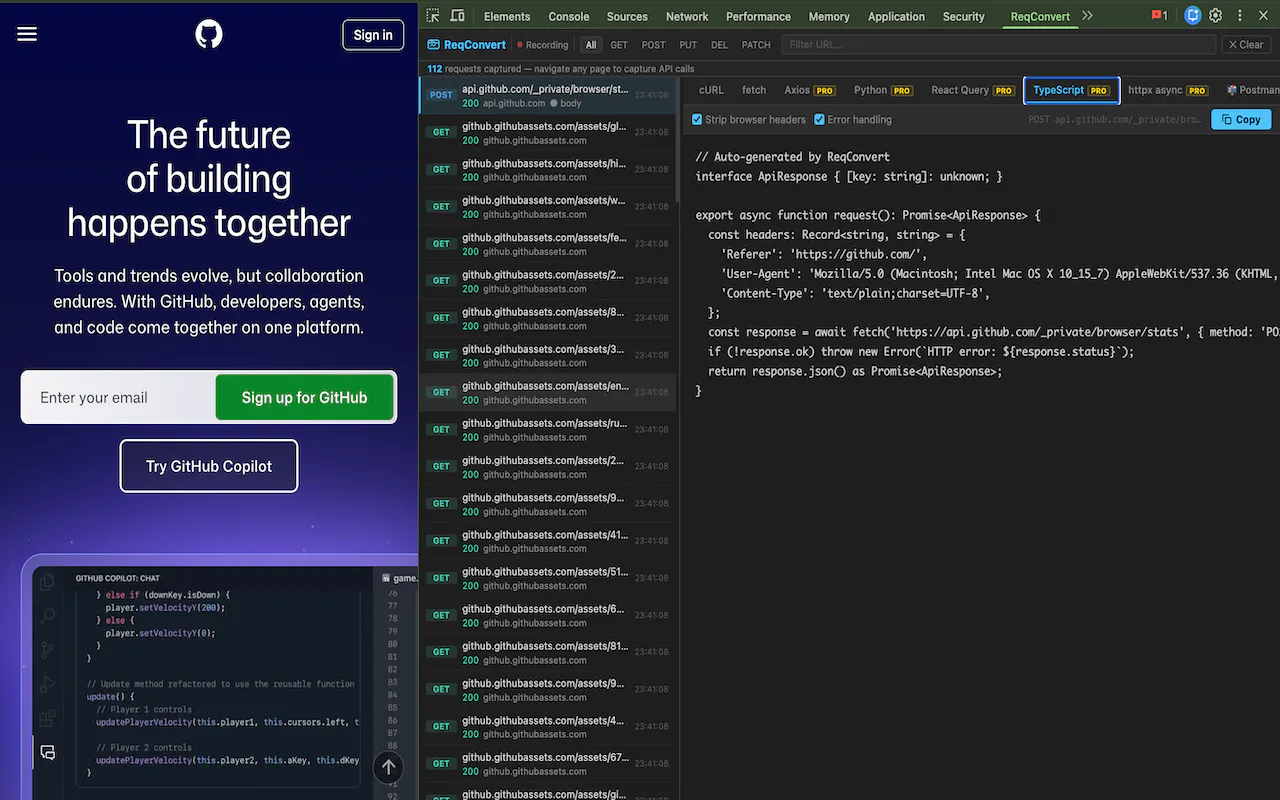Click the GitHub Octocat logo
This screenshot has height=800, width=1280.
pyautogui.click(x=209, y=34)
